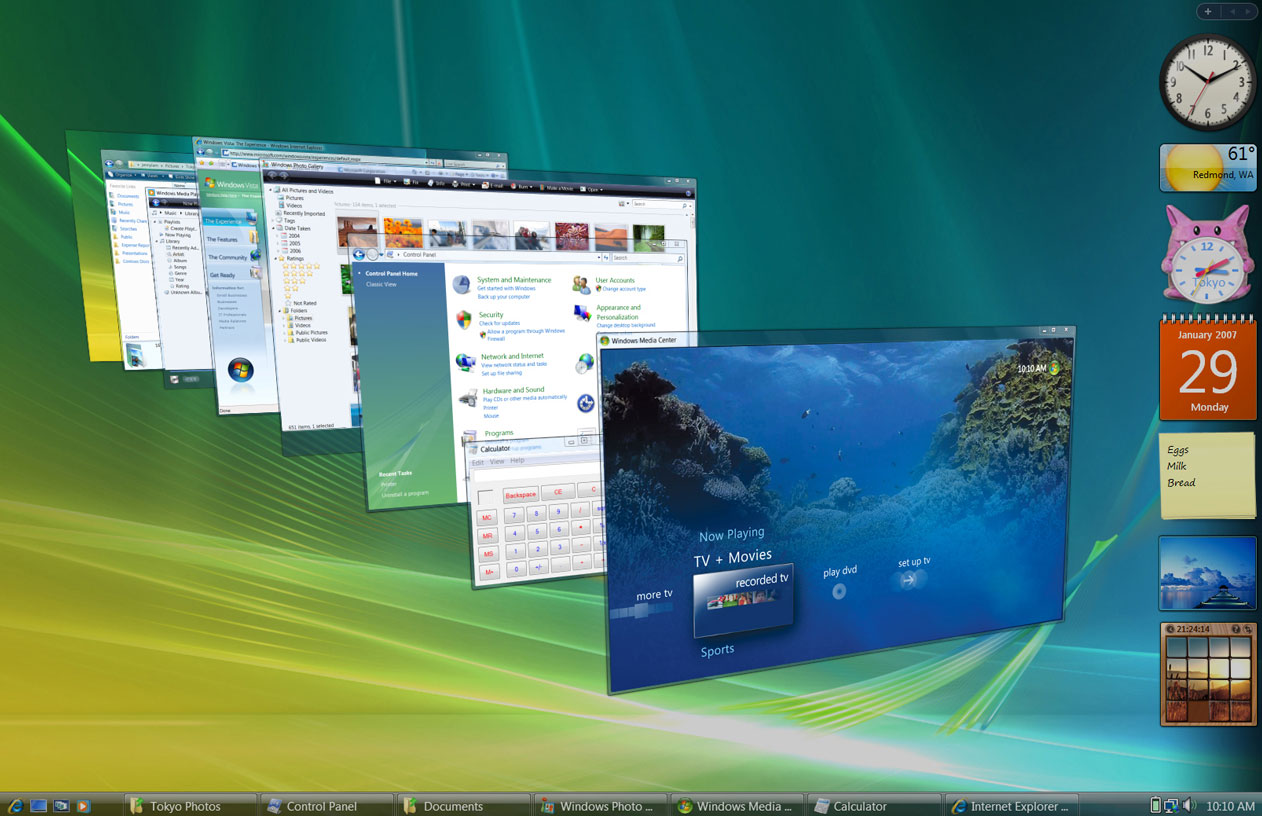Click Switch between windows Quick Launch icon
Screen dimensions: 1262x816
click(x=62, y=806)
